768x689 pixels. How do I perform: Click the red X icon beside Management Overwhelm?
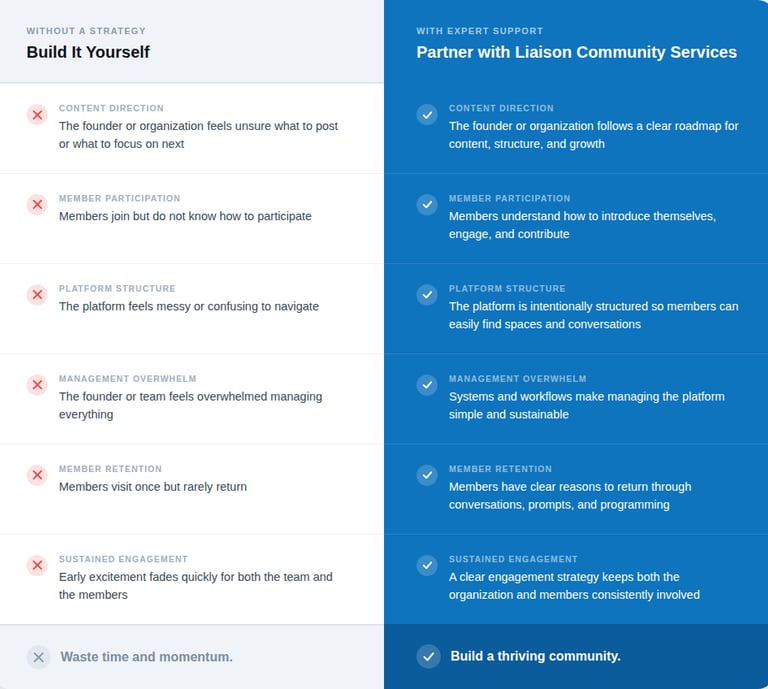[x=37, y=385]
